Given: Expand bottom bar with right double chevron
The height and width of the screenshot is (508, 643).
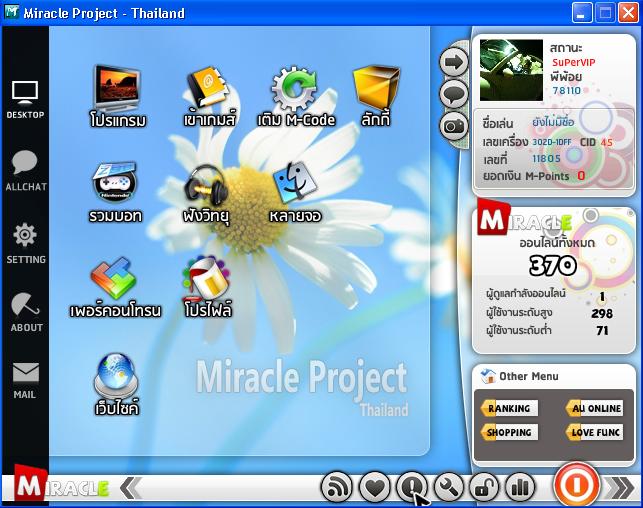Looking at the screenshot, I should [620, 488].
